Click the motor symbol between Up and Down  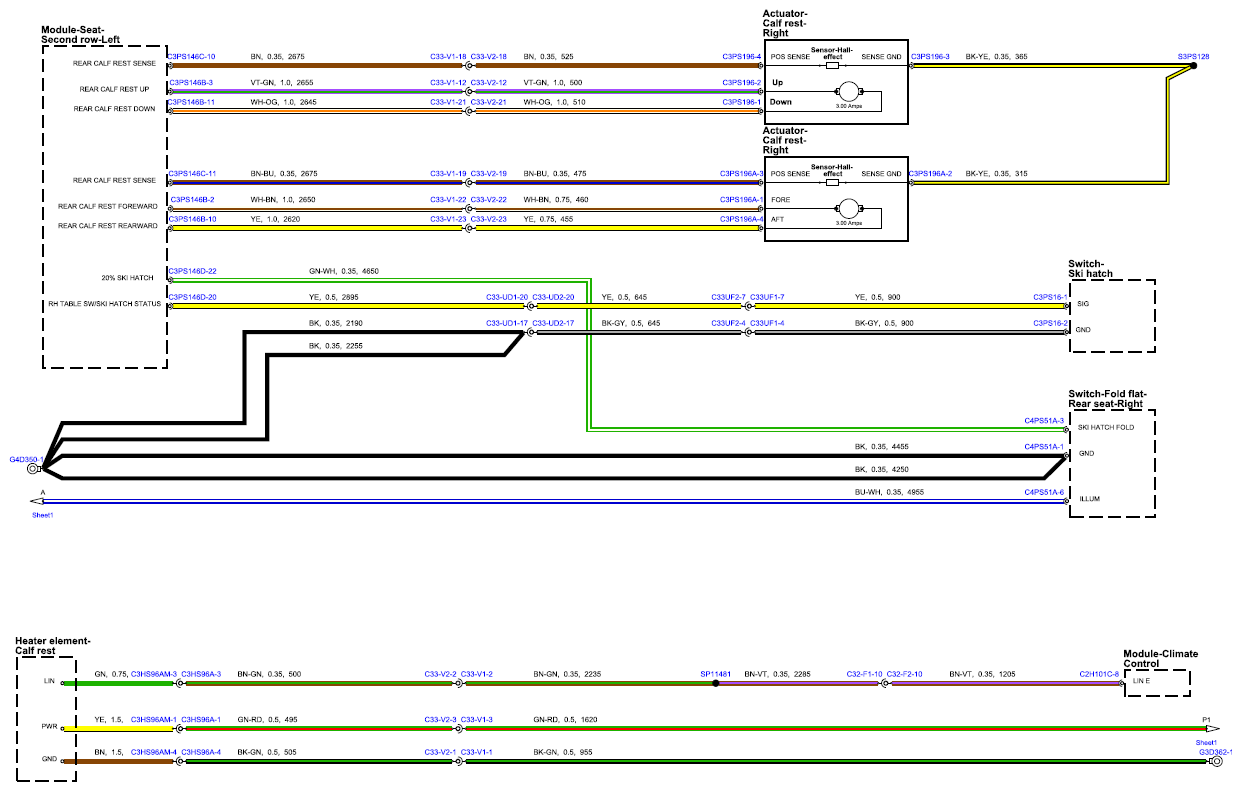coord(849,92)
